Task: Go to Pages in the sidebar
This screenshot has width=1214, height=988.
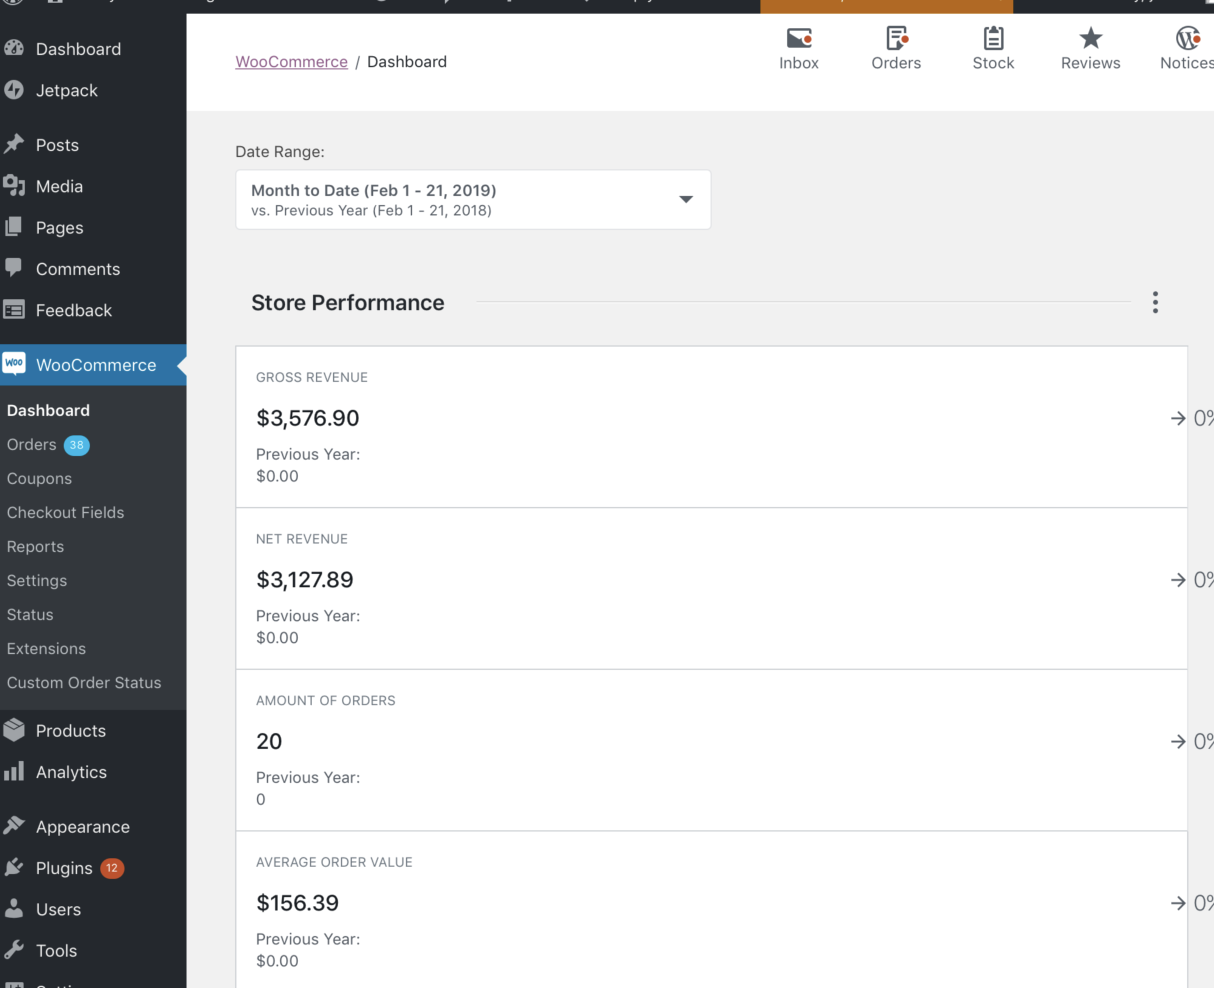Action: (x=60, y=228)
